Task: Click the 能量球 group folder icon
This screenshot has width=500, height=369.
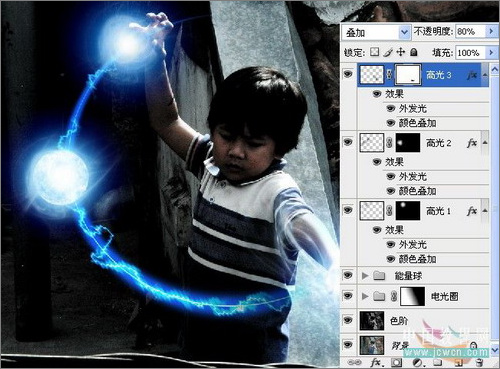Action: 379,275
